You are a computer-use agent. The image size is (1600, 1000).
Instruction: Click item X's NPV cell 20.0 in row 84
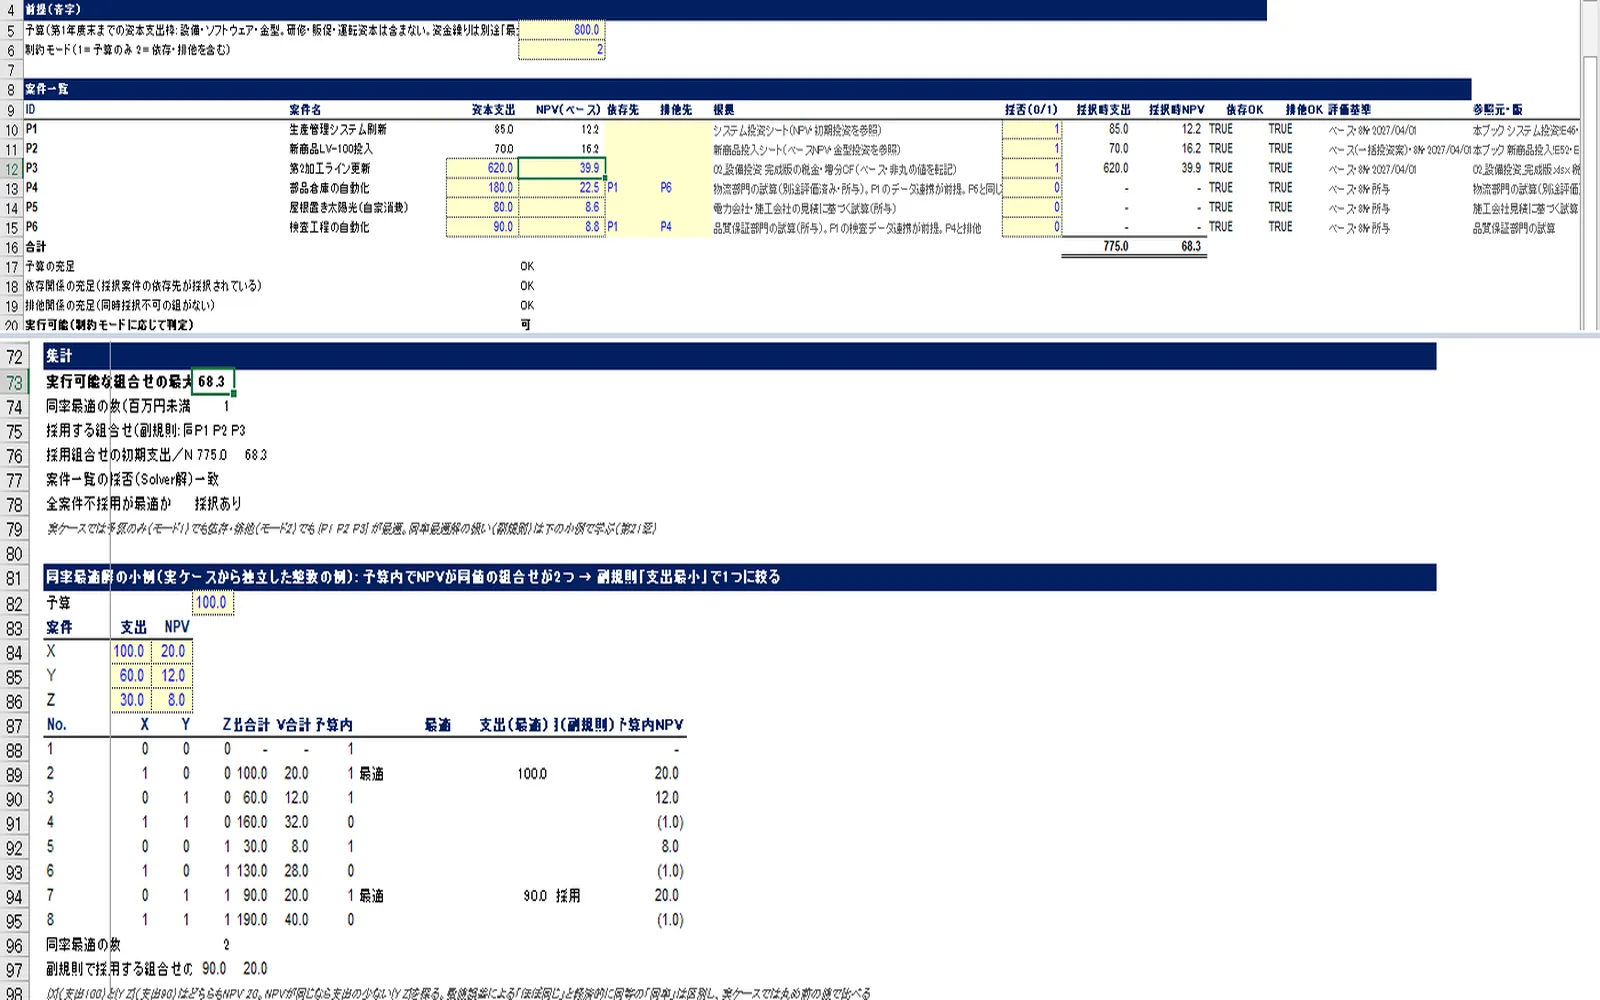(x=173, y=651)
